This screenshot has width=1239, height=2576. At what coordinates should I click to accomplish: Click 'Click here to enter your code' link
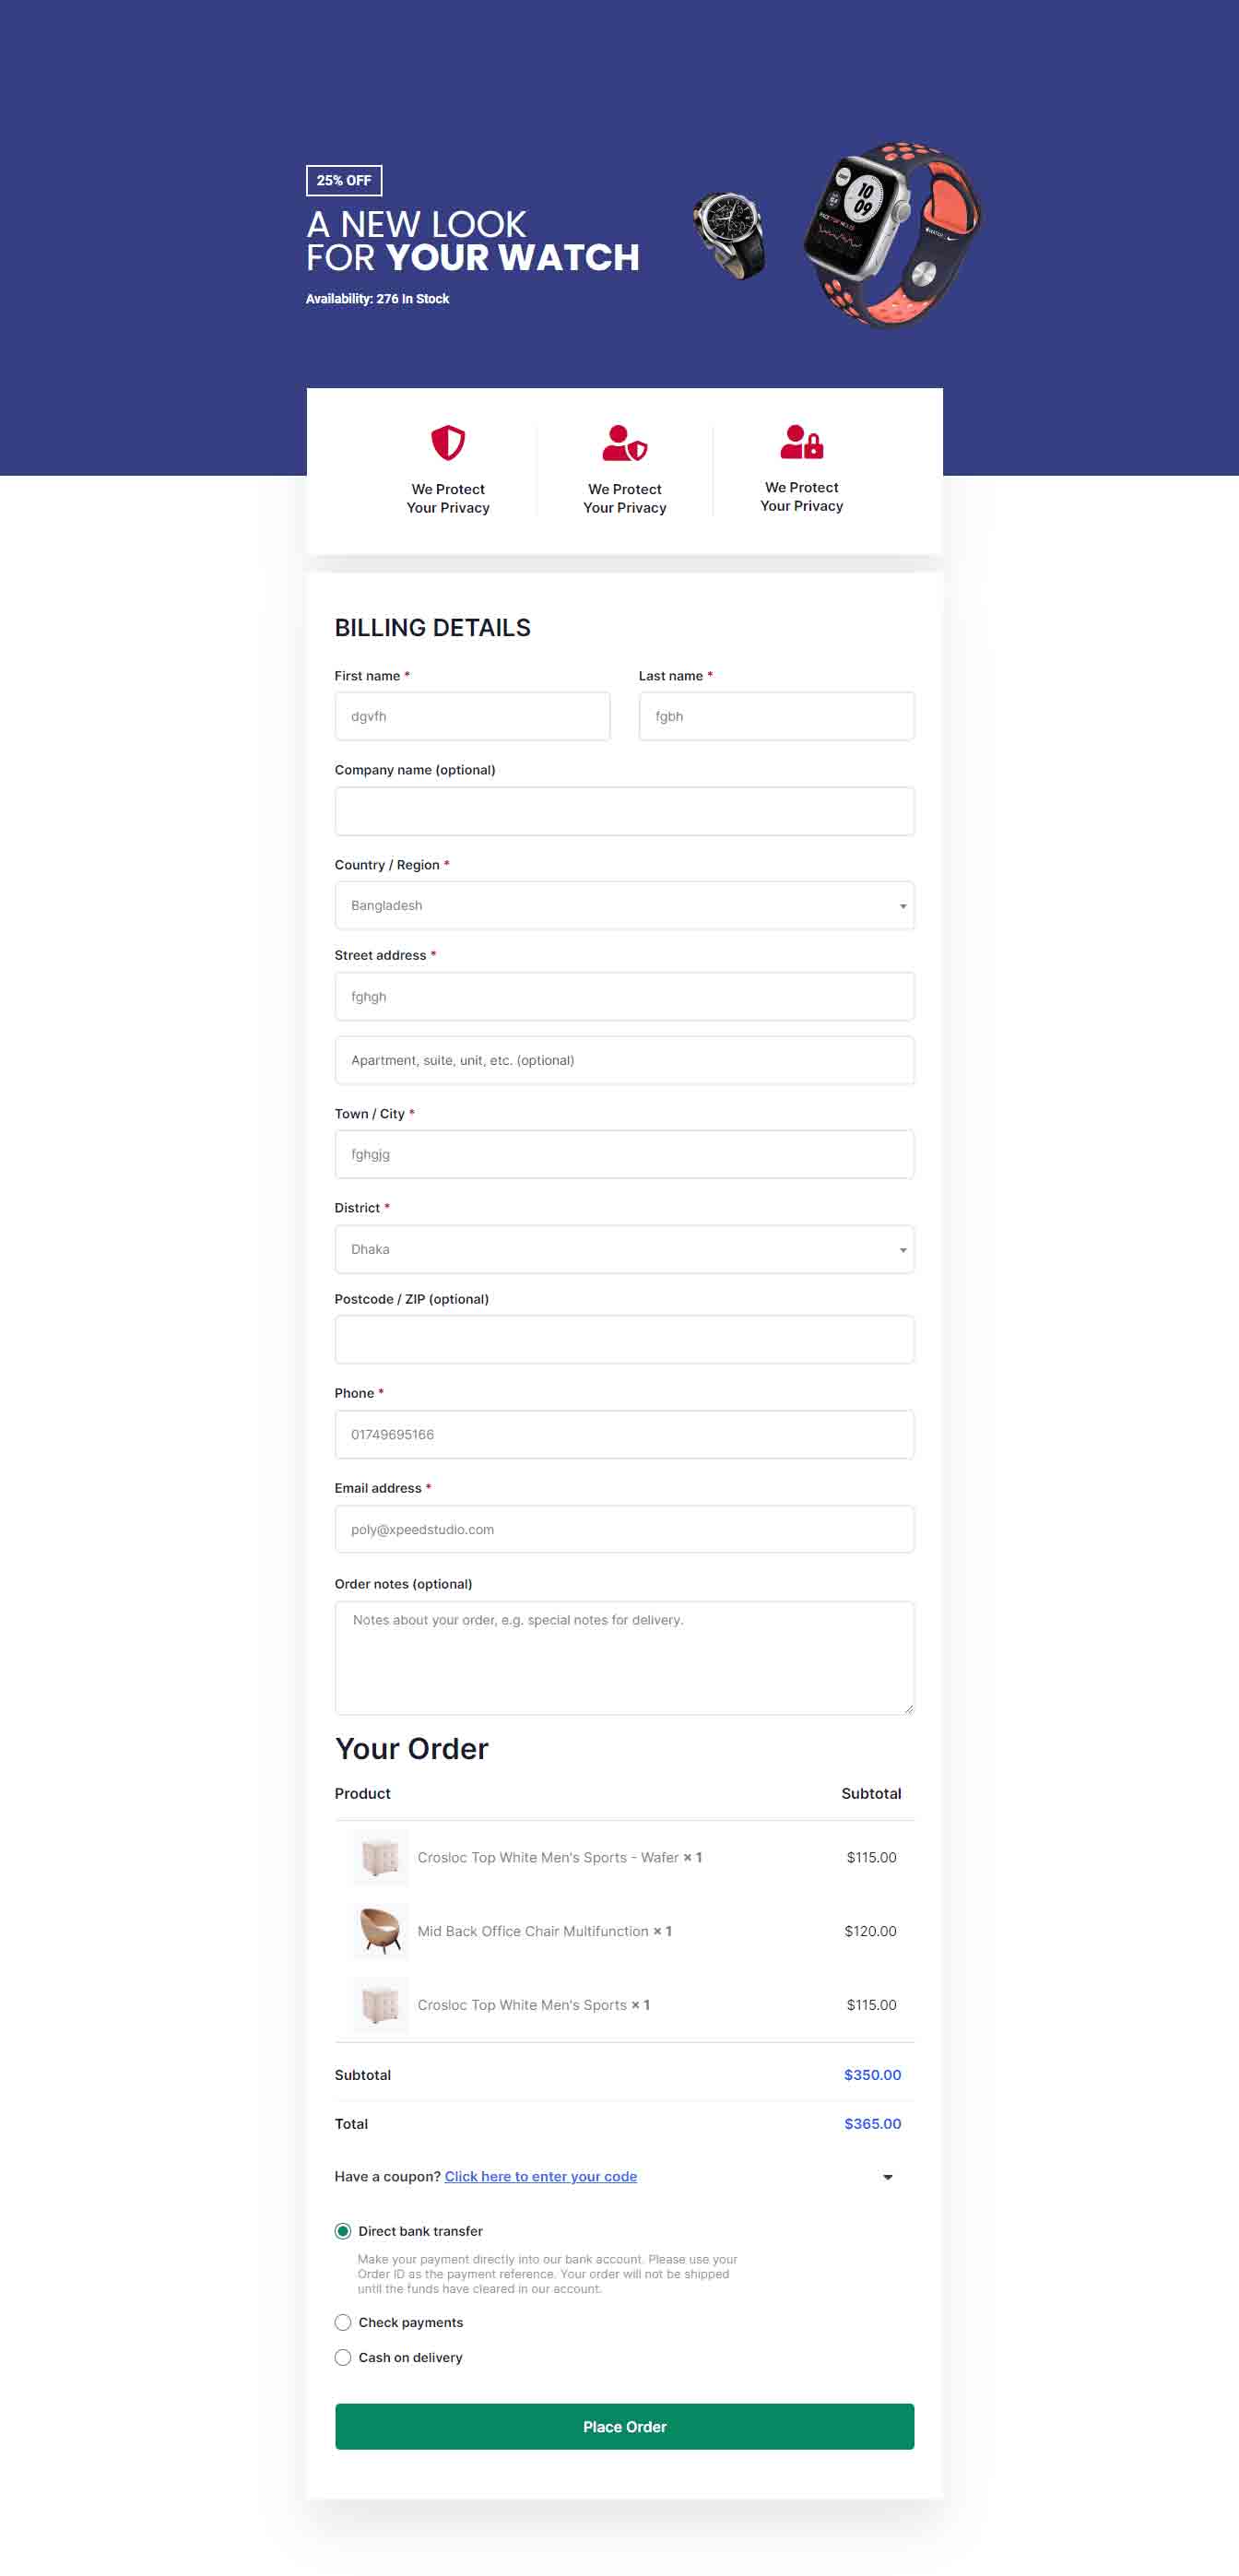click(540, 2176)
